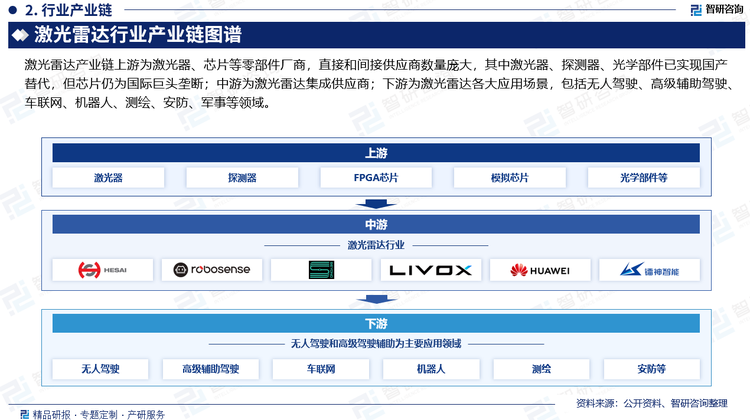Click the 镭神智能 logo box
750x420 pixels.
click(x=649, y=270)
